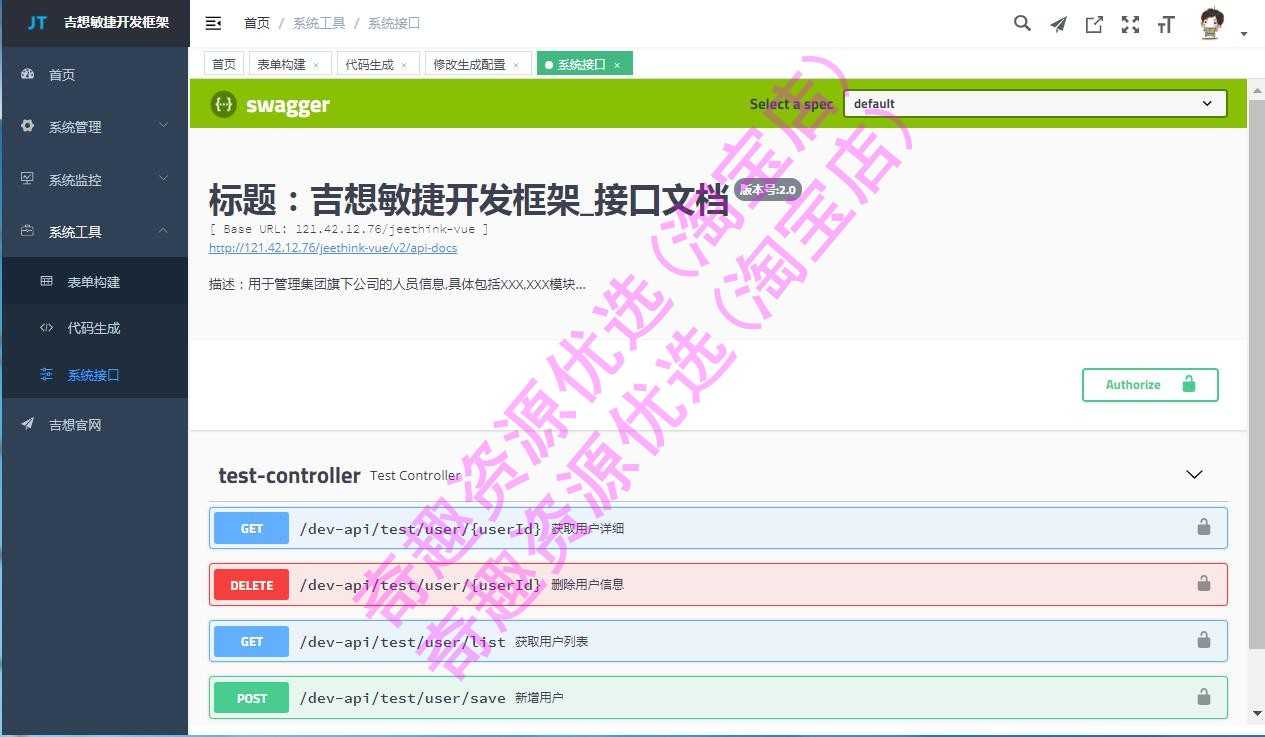
Task: Click 系统工具 in the breadcrumb
Action: point(319,23)
